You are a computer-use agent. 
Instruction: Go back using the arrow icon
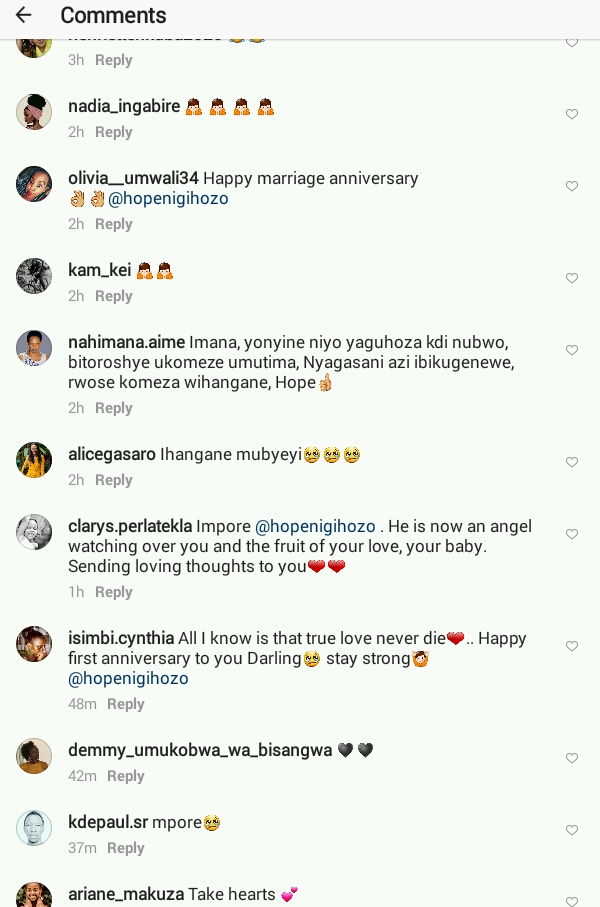[24, 16]
